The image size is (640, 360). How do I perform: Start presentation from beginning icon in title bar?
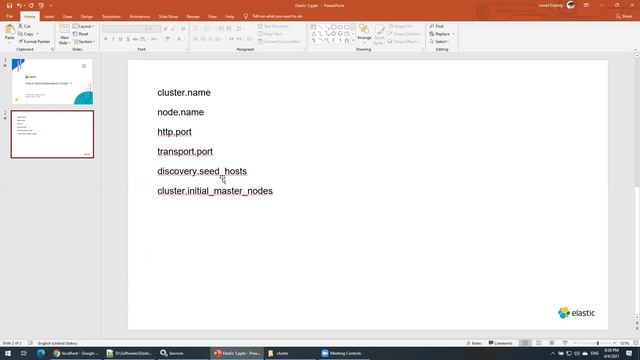coord(41,6)
